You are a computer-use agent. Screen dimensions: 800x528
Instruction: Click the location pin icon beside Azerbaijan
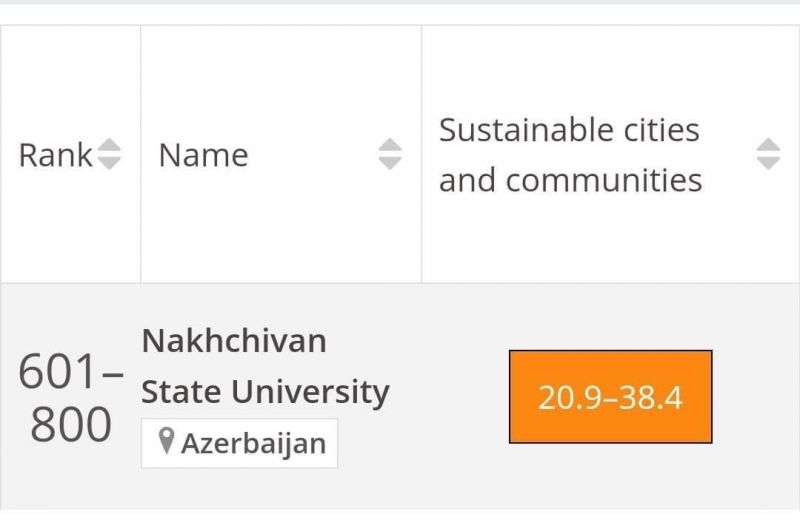tap(166, 441)
